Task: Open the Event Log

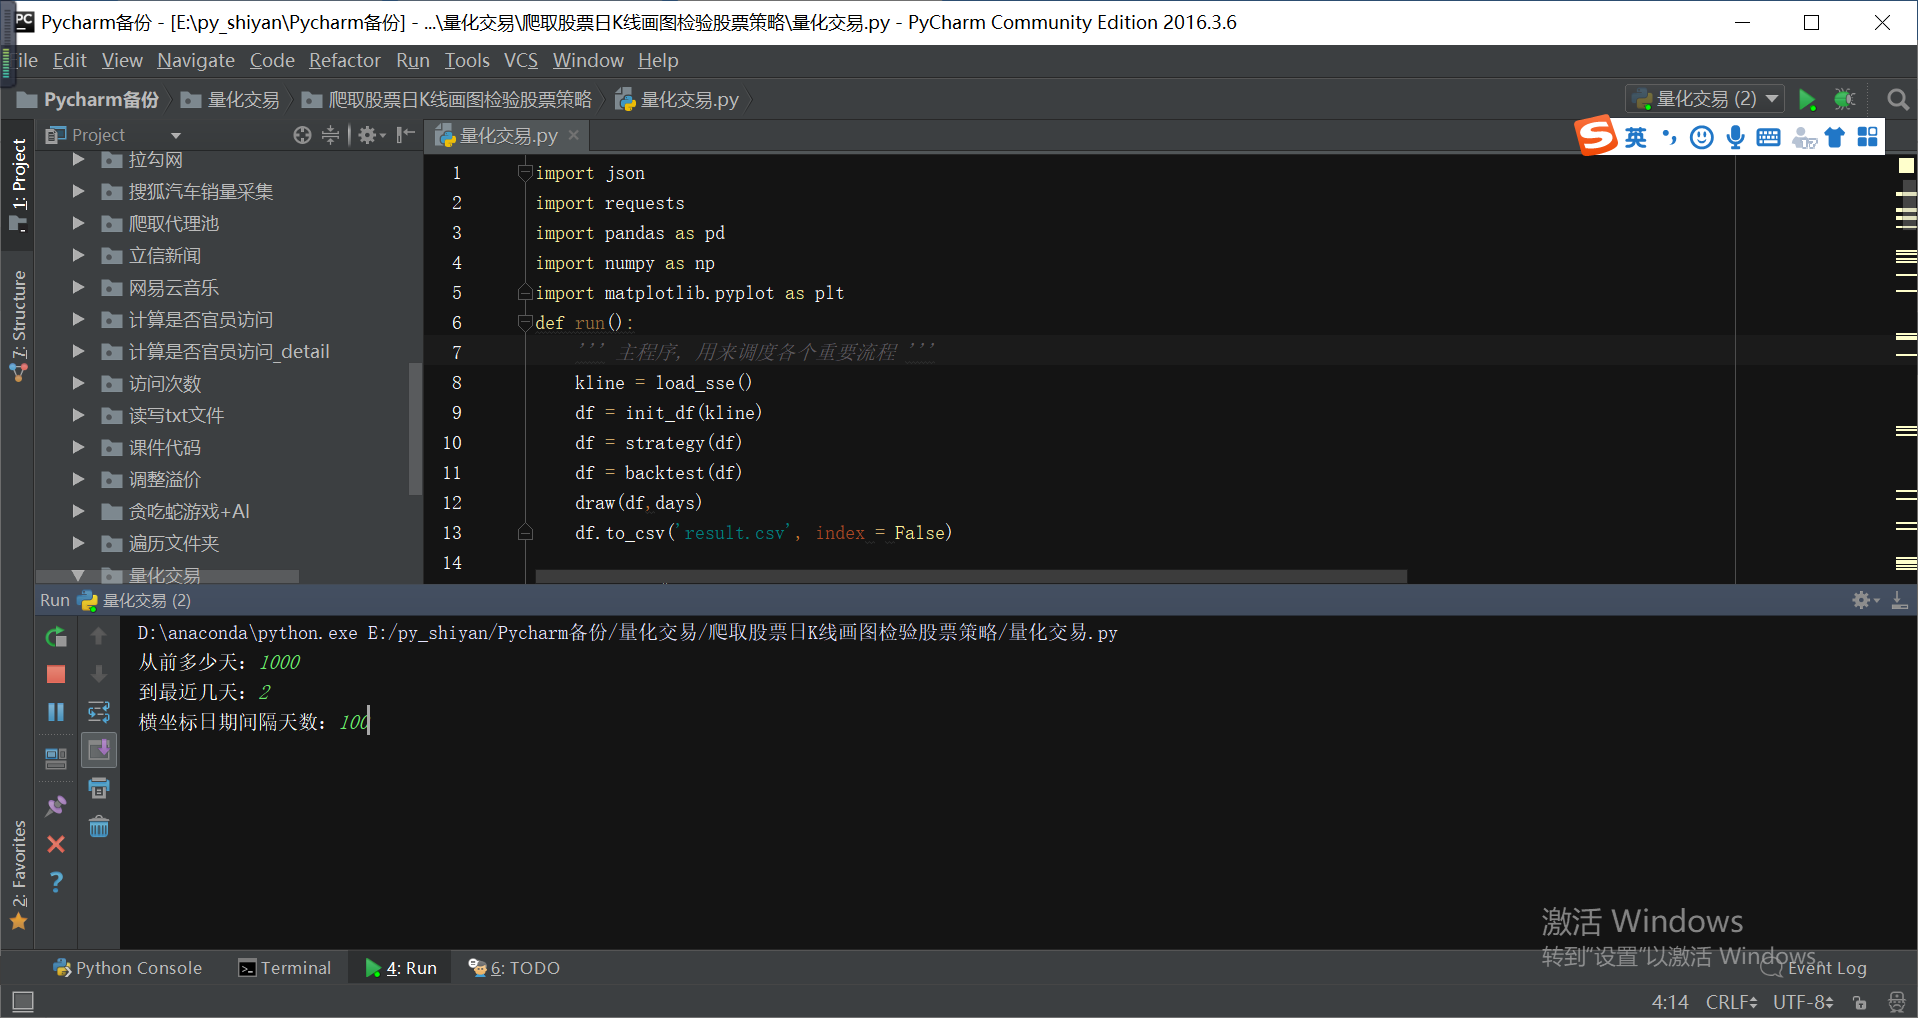Action: tap(1814, 968)
